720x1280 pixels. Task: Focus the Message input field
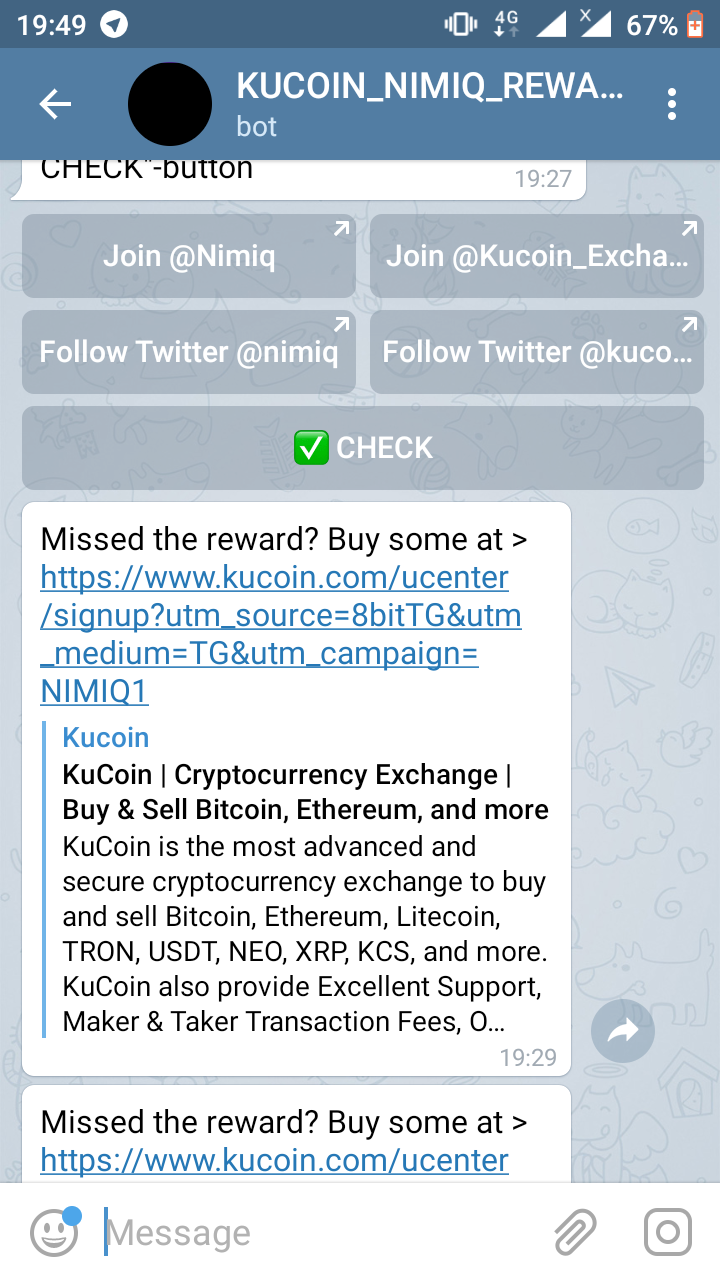[x=320, y=1232]
